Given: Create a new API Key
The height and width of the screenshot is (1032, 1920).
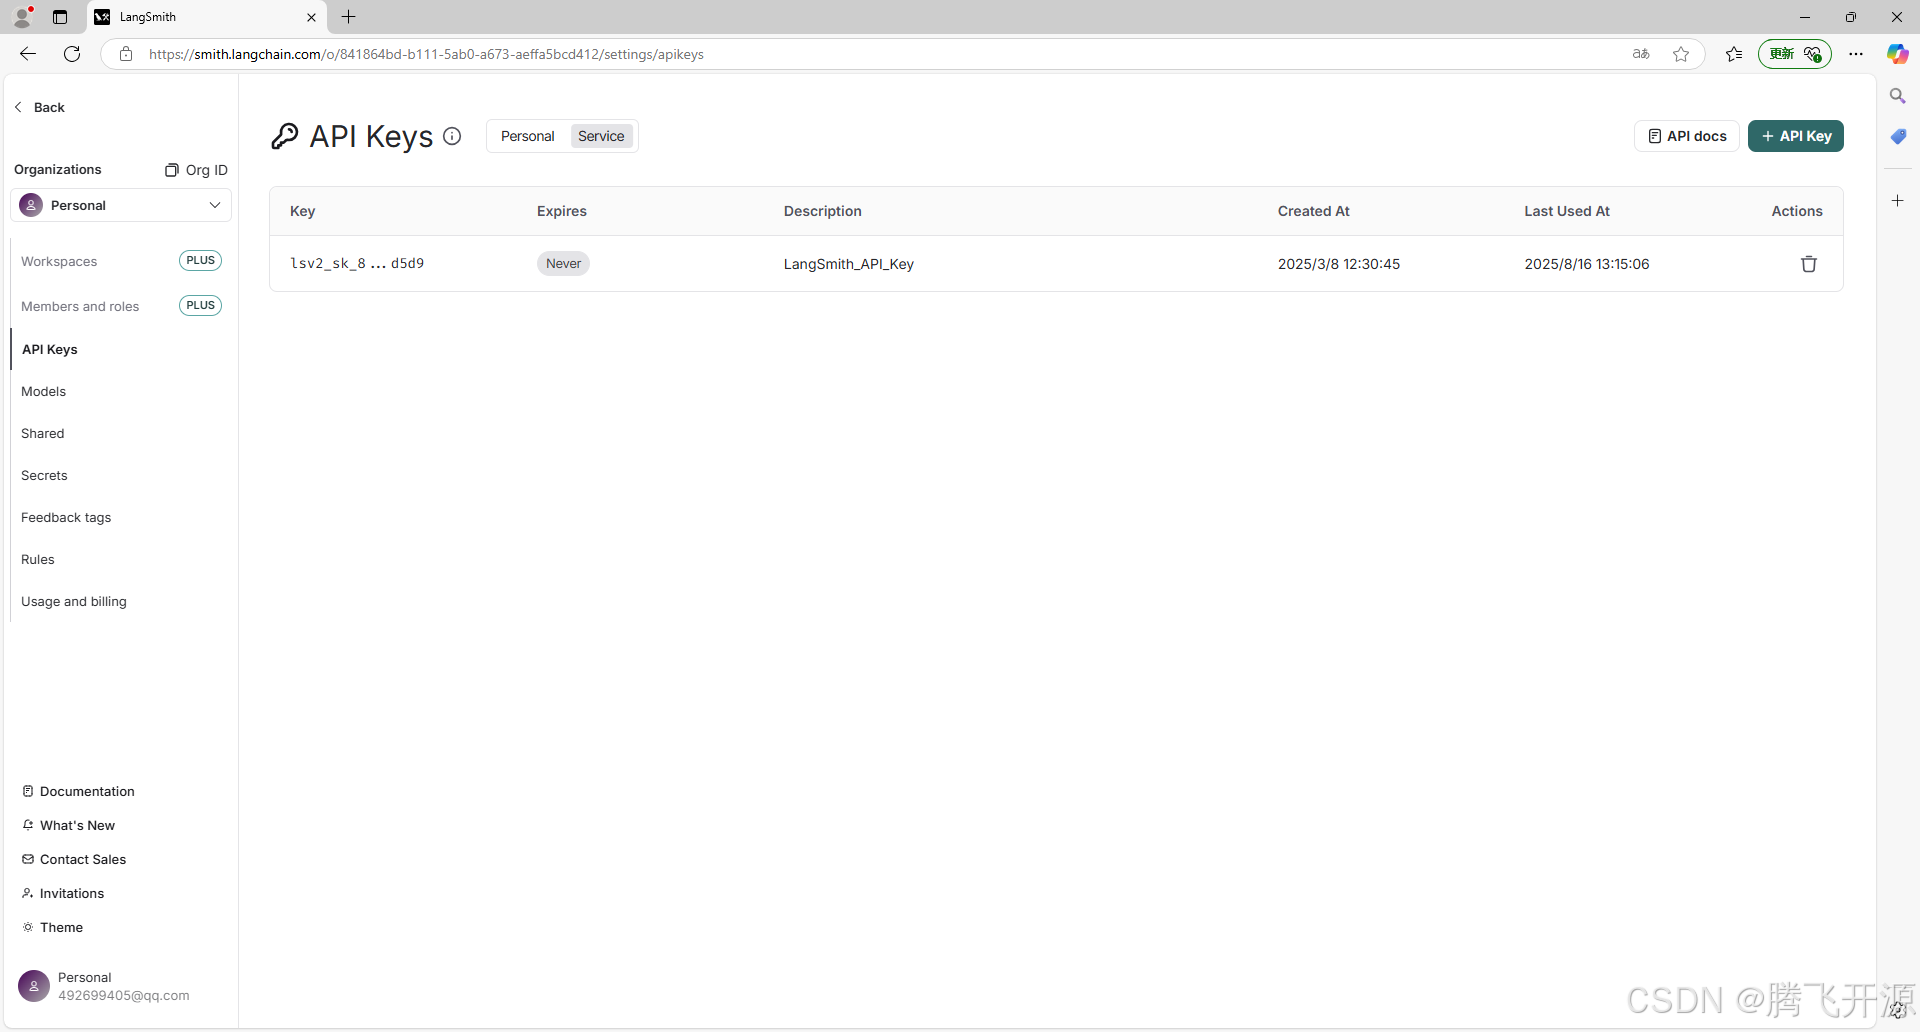Looking at the screenshot, I should (1795, 136).
